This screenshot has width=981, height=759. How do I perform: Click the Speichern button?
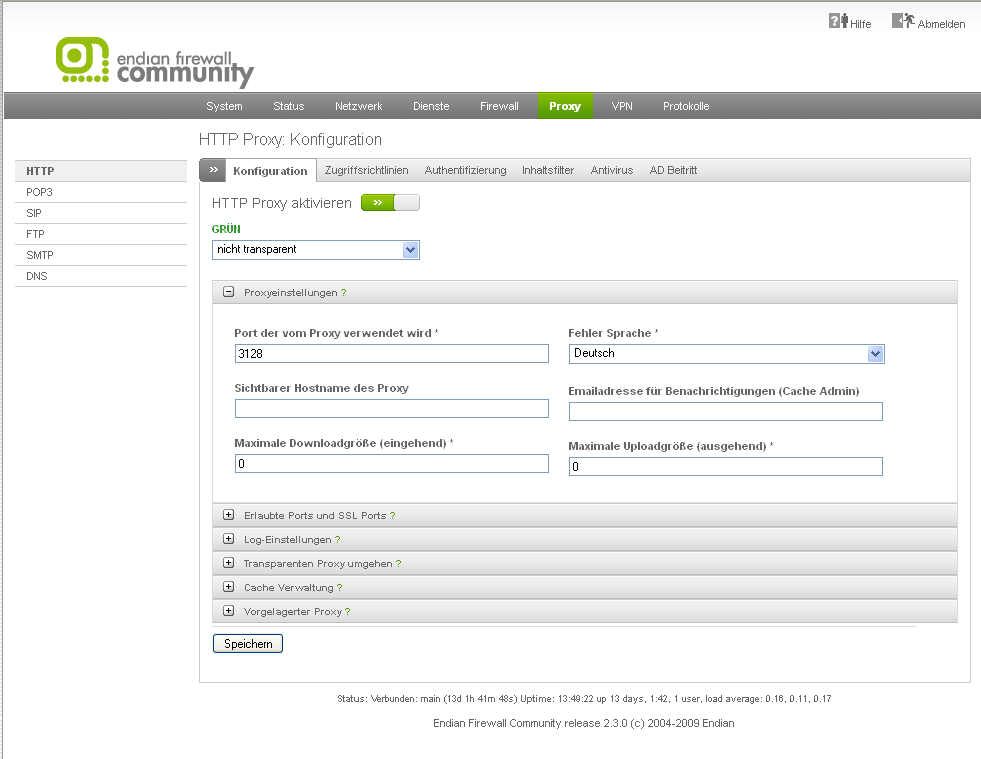(x=248, y=644)
